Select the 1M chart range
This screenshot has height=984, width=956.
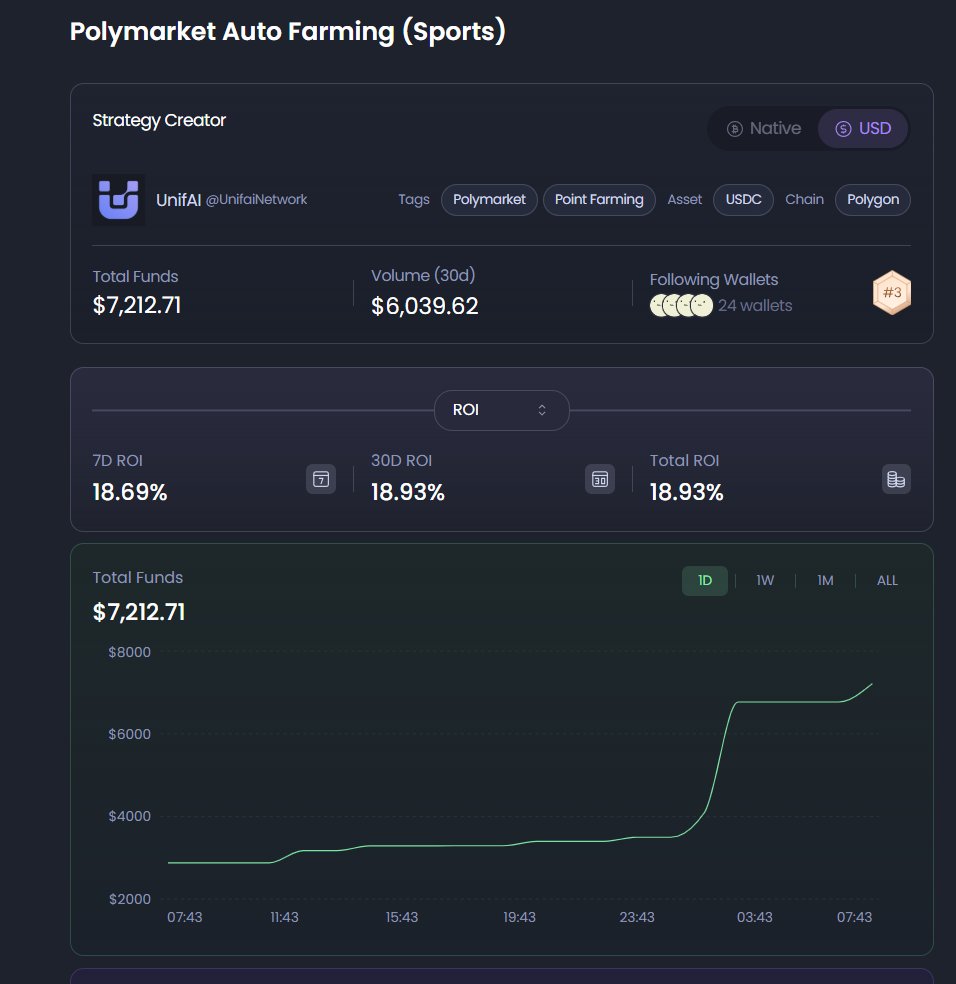tap(825, 580)
